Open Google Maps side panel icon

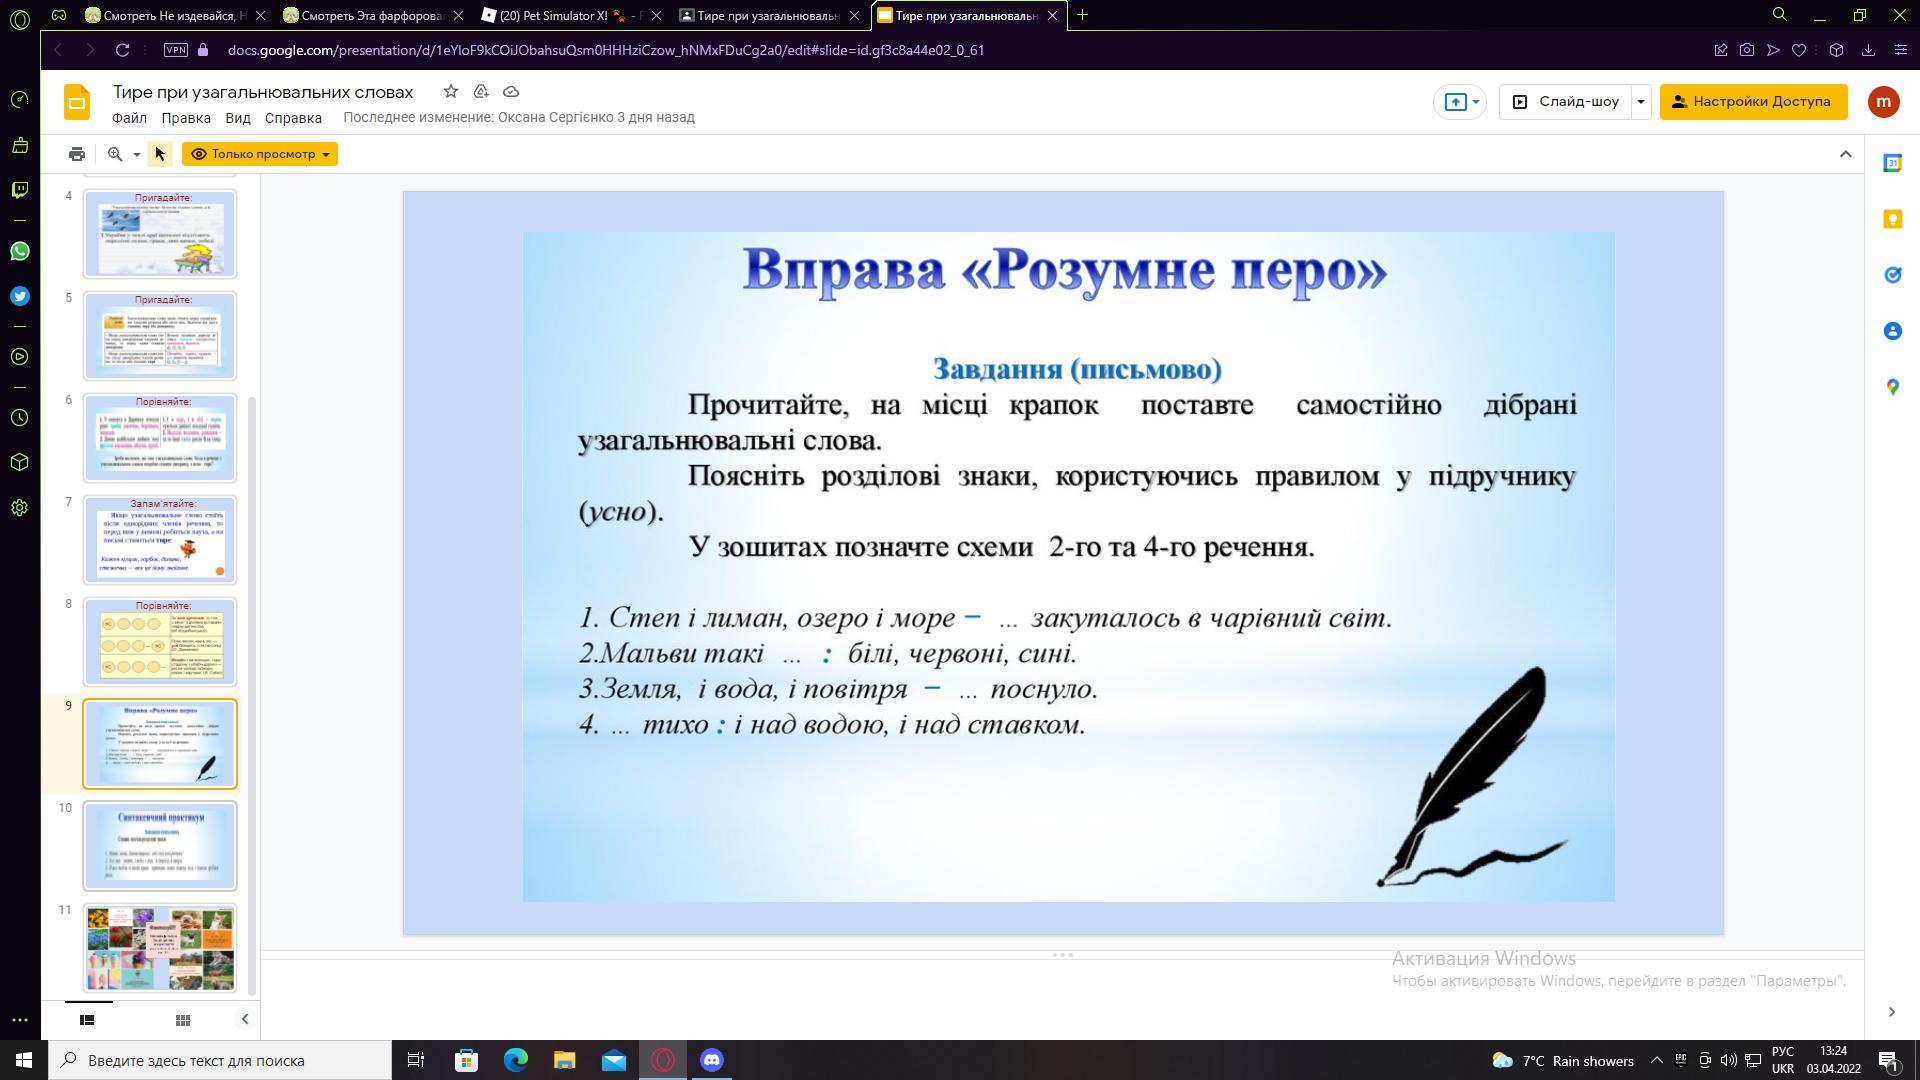point(1892,387)
